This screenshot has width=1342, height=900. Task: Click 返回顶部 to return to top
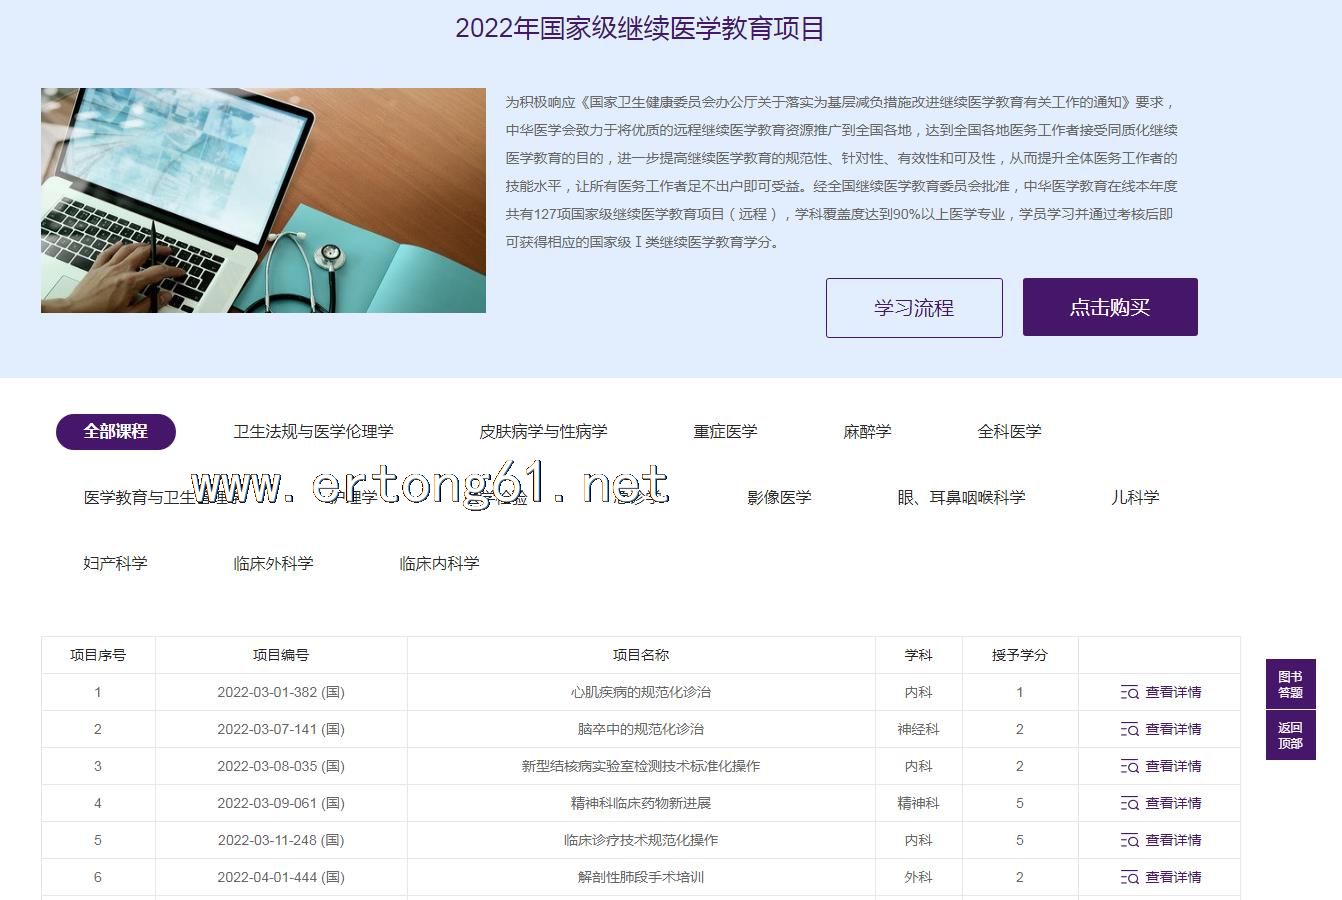coord(1290,735)
